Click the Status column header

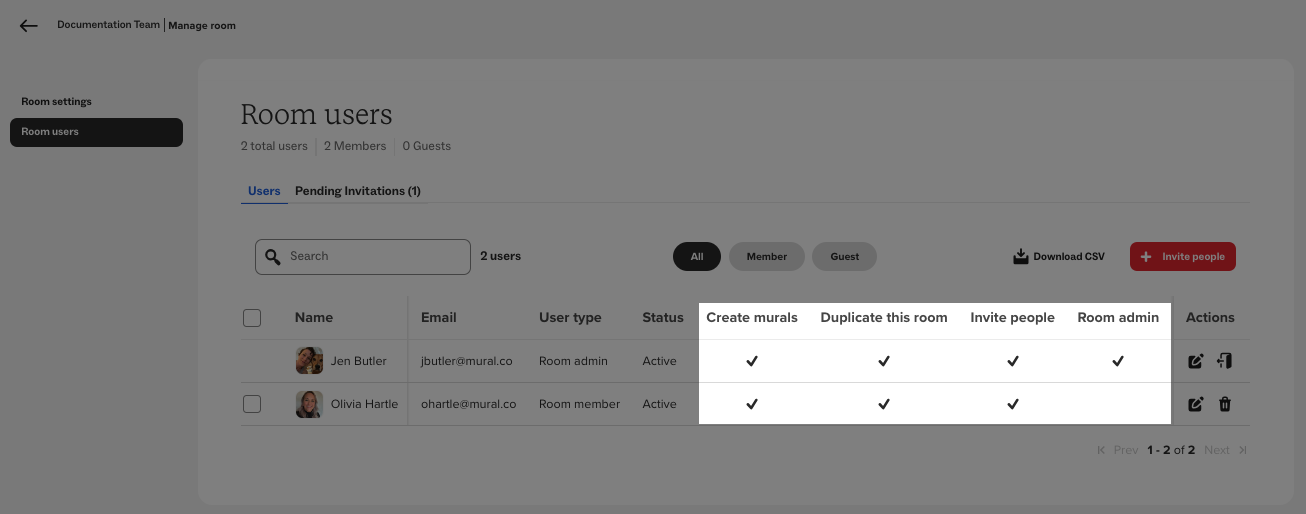[663, 318]
